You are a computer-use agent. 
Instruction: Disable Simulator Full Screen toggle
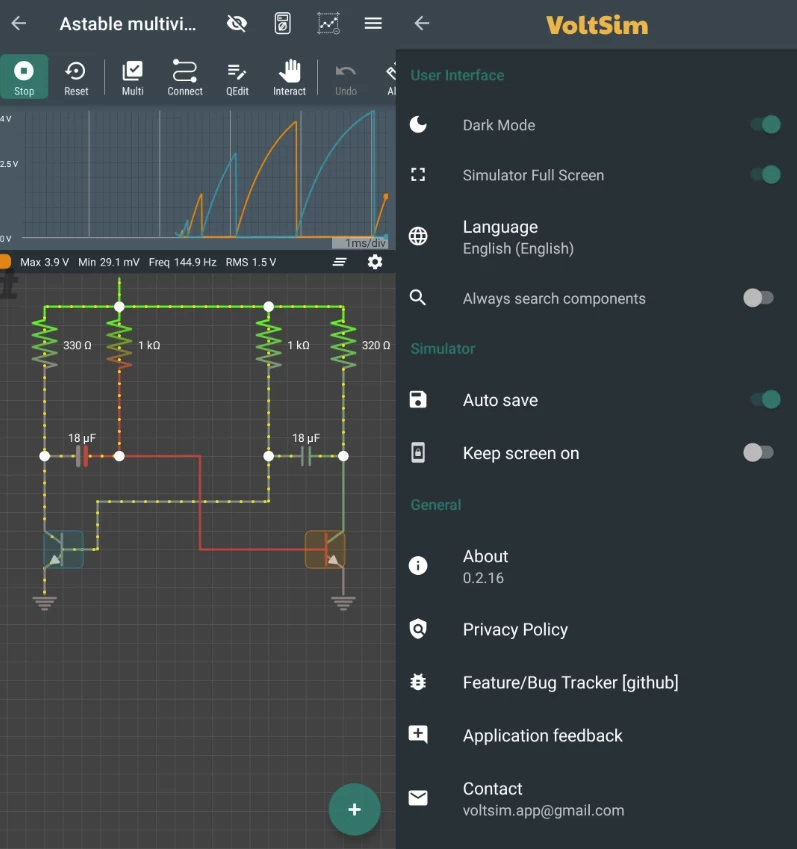coord(764,175)
